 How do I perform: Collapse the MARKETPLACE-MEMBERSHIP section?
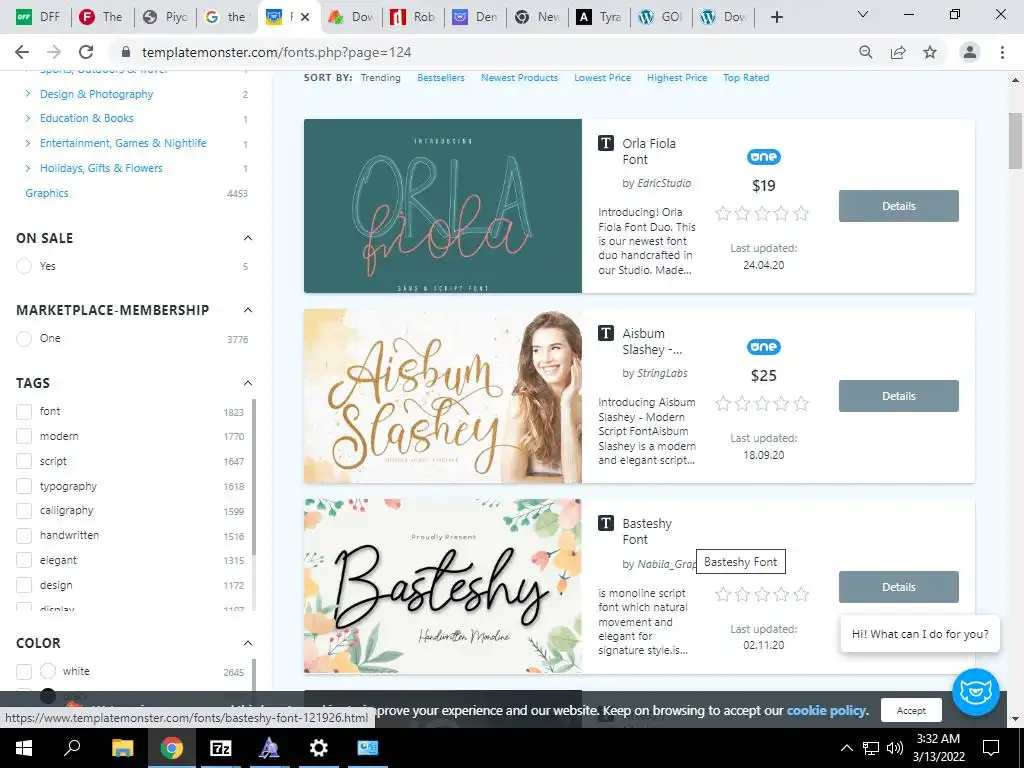(x=248, y=310)
